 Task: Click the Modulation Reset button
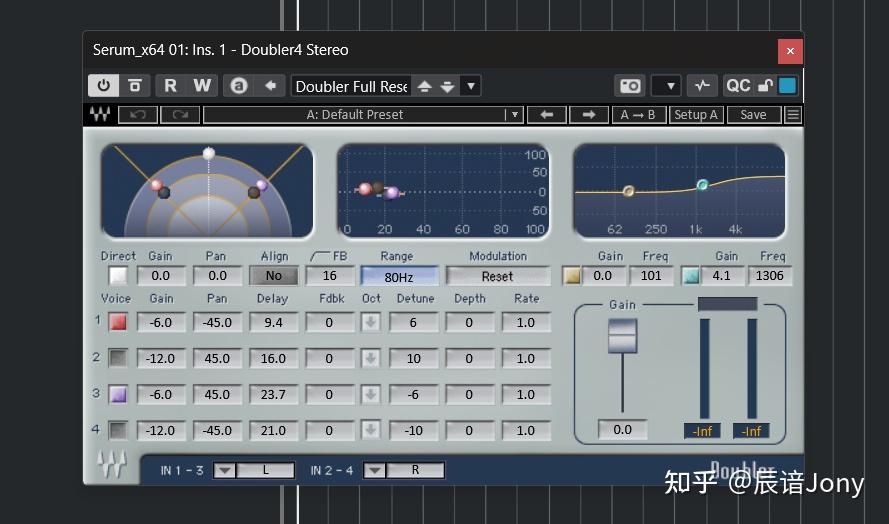(497, 276)
